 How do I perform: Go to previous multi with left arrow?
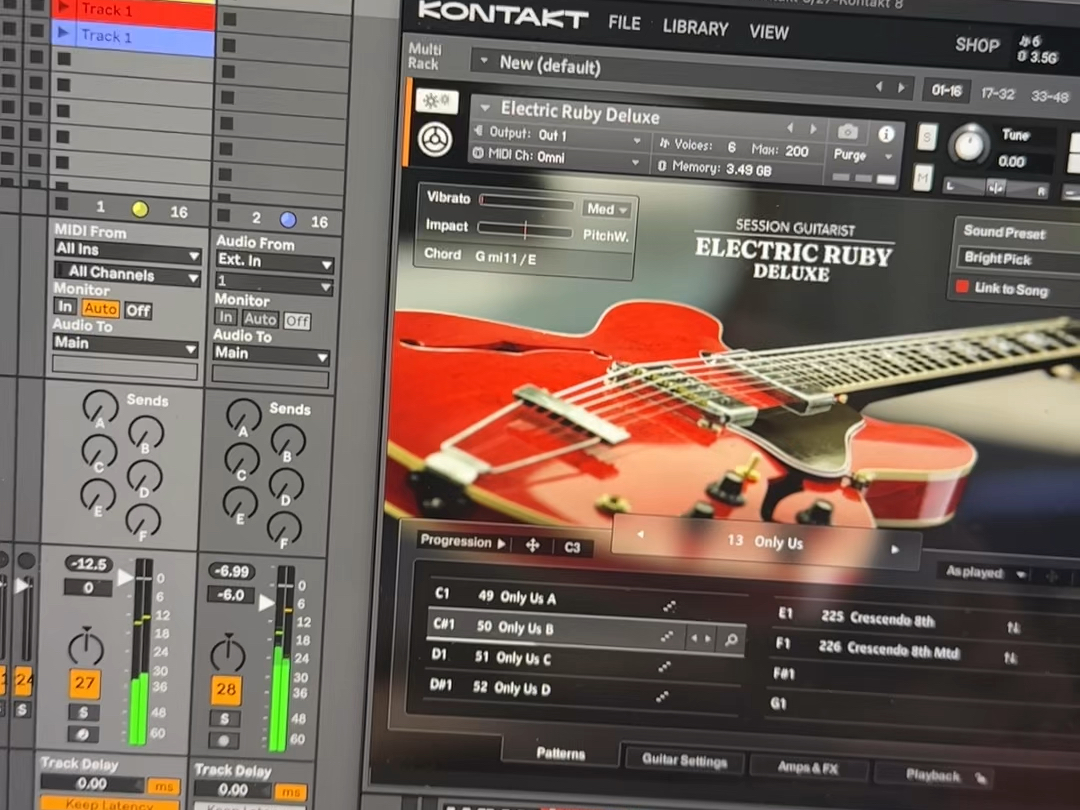878,87
